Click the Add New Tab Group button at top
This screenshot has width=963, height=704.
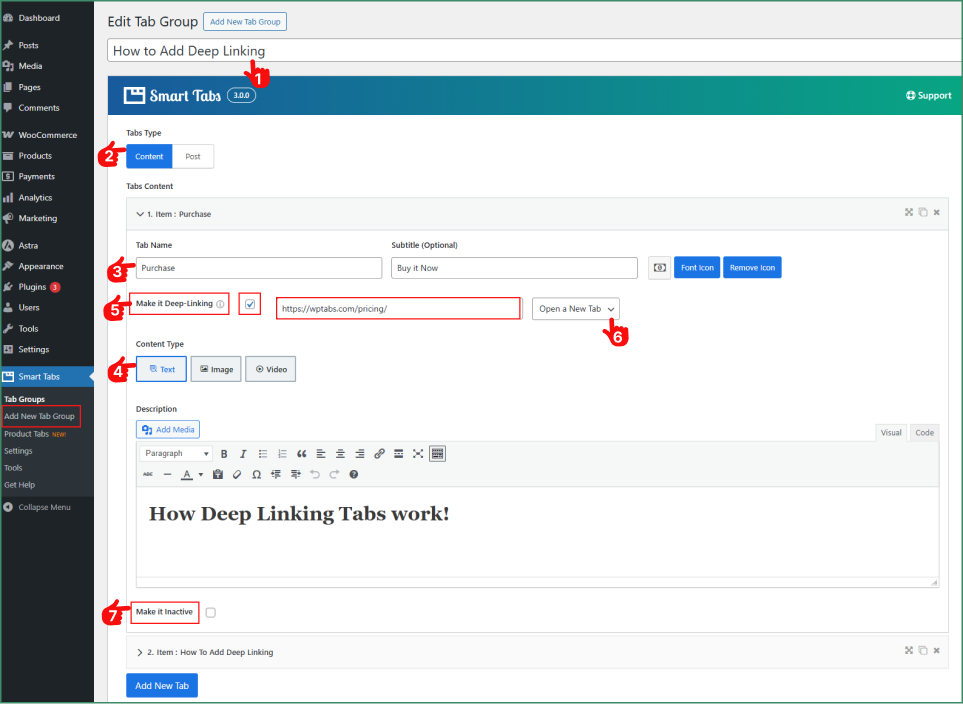pyautogui.click(x=245, y=22)
